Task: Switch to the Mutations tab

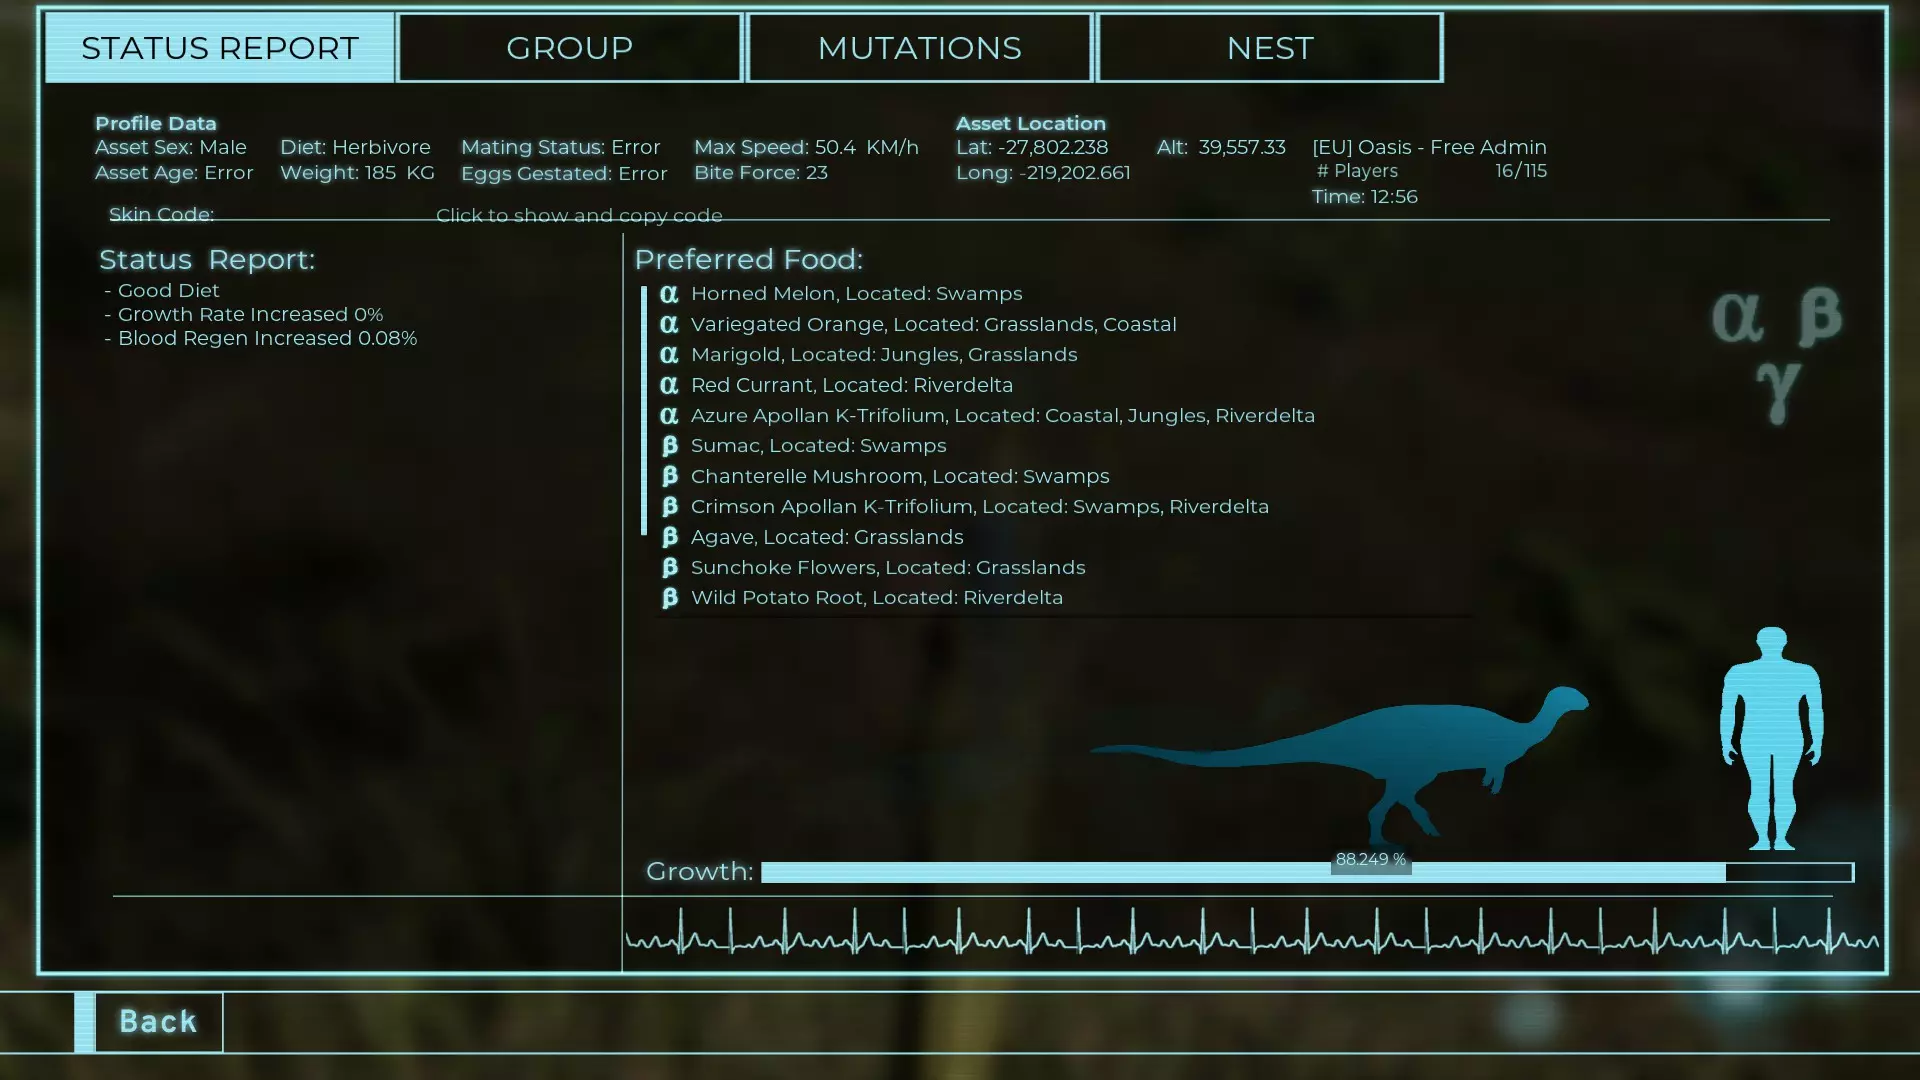Action: [x=919, y=48]
